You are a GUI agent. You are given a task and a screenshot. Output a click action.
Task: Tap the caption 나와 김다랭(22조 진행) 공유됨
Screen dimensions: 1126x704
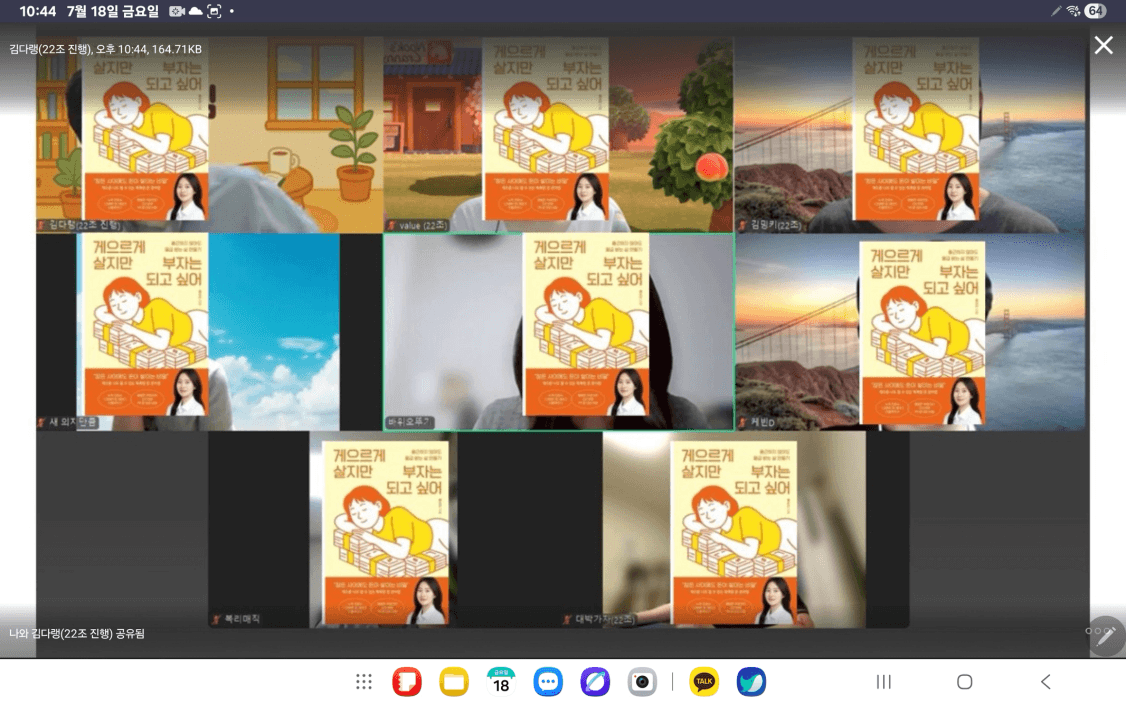click(x=77, y=634)
